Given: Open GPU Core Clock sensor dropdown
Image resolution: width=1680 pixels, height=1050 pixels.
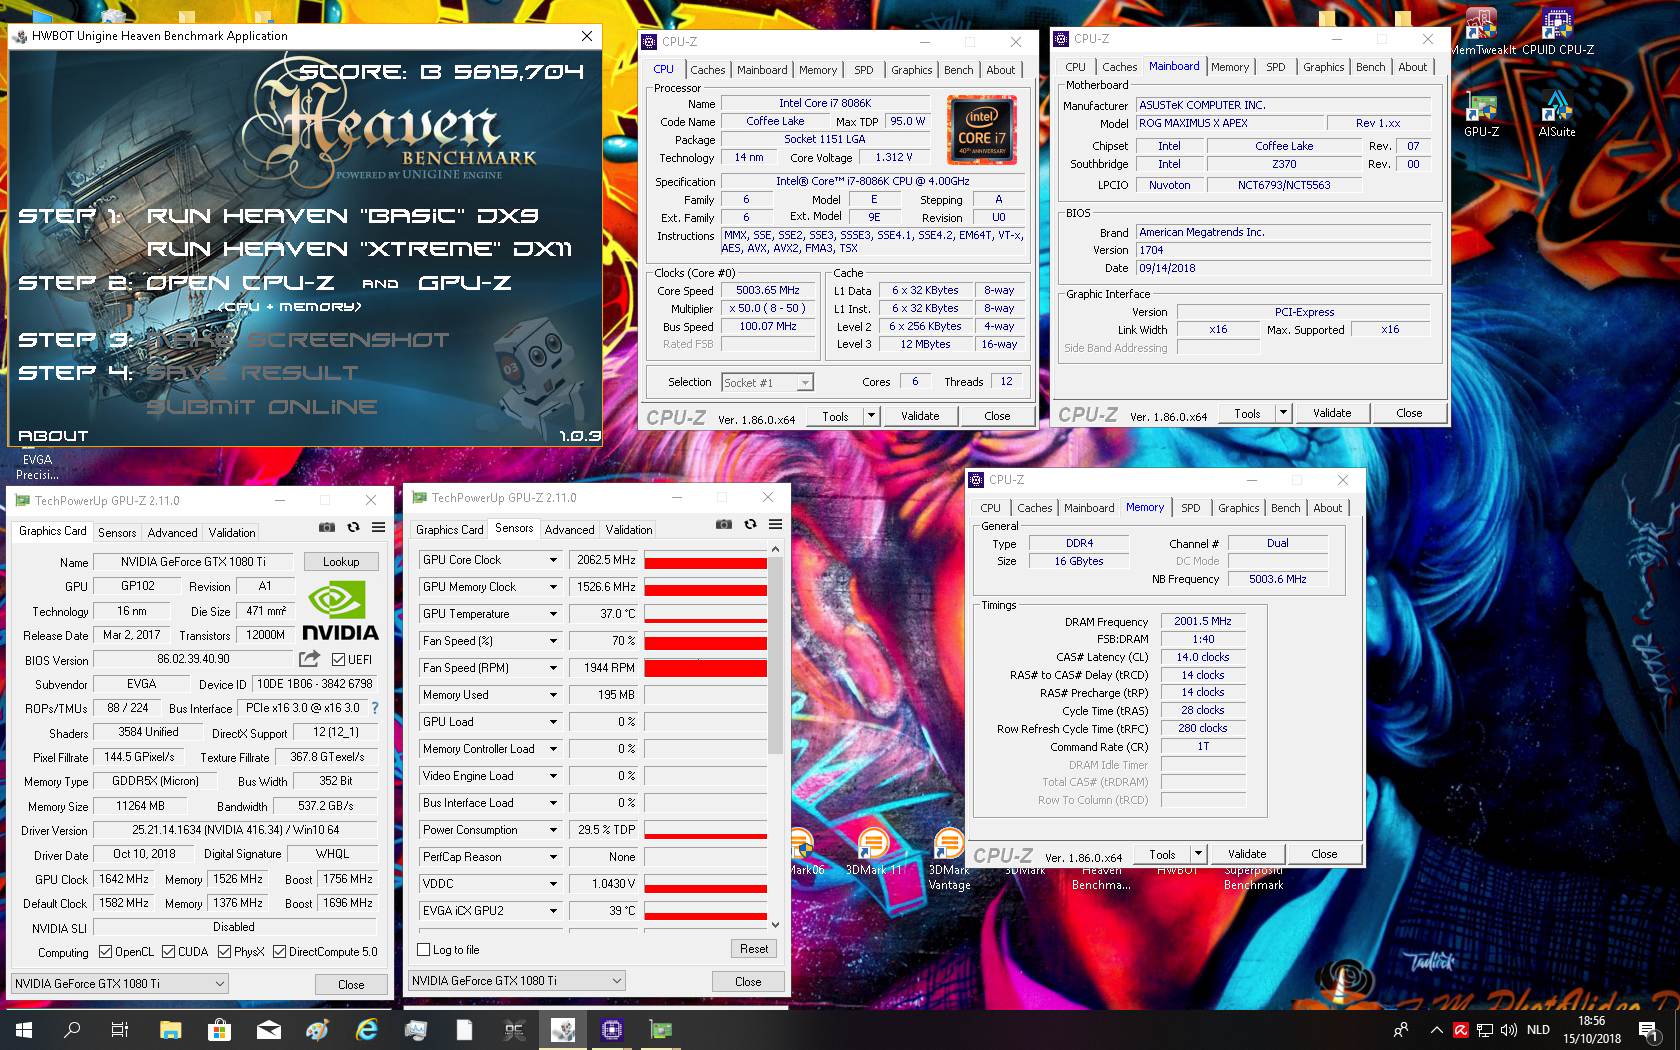Looking at the screenshot, I should point(553,560).
